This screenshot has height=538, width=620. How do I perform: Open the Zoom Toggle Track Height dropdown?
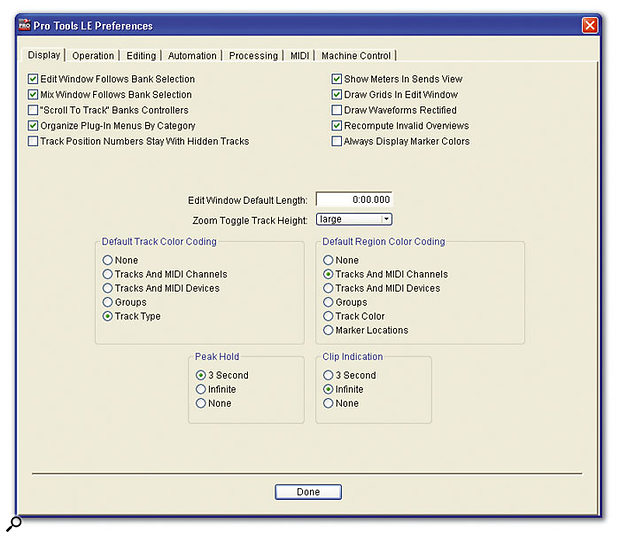click(354, 219)
